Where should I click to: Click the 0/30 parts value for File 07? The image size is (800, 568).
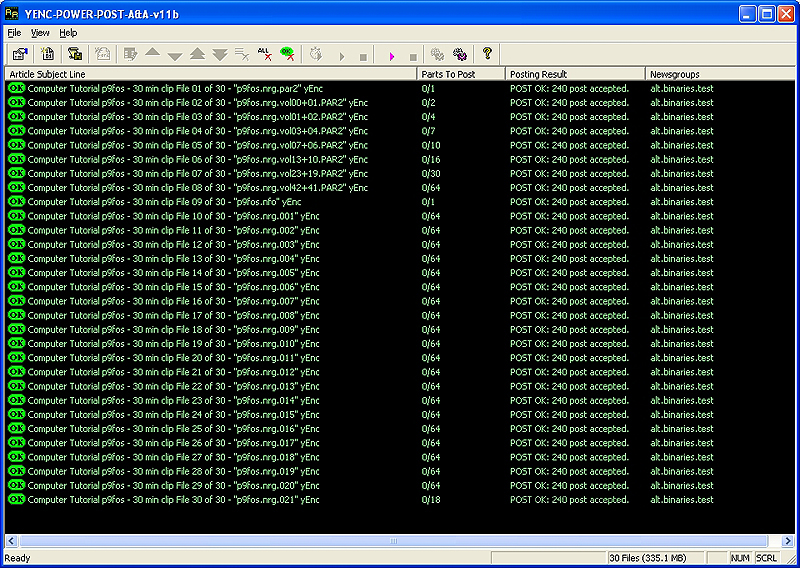[x=431, y=174]
